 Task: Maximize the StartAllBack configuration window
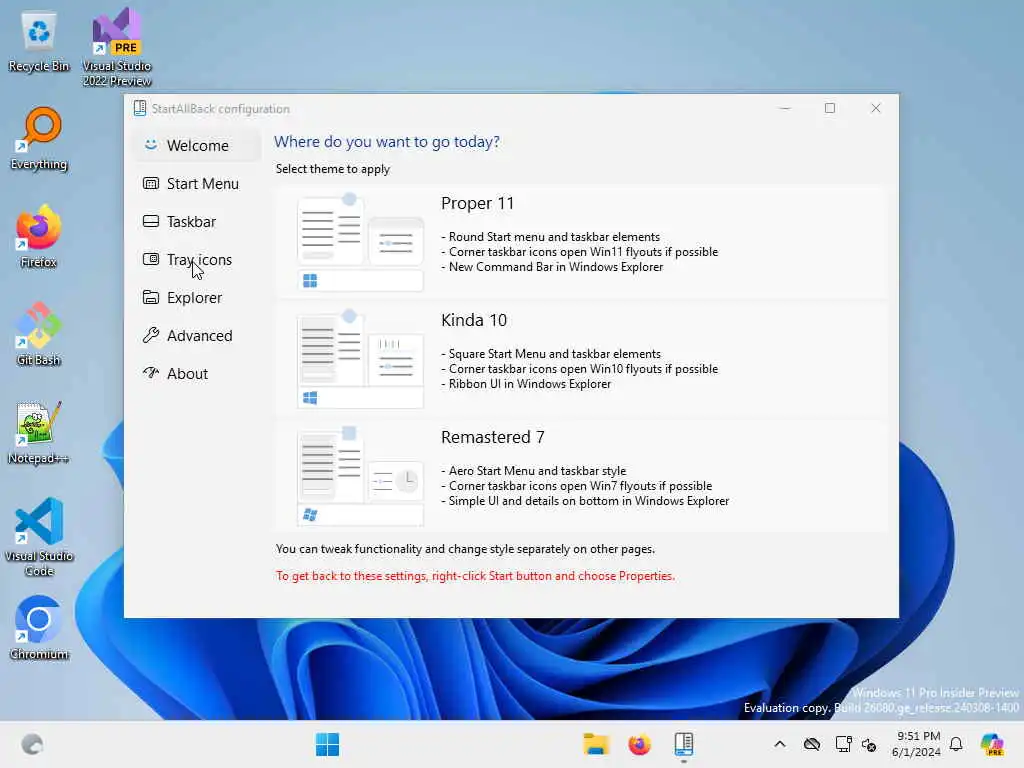coord(830,108)
